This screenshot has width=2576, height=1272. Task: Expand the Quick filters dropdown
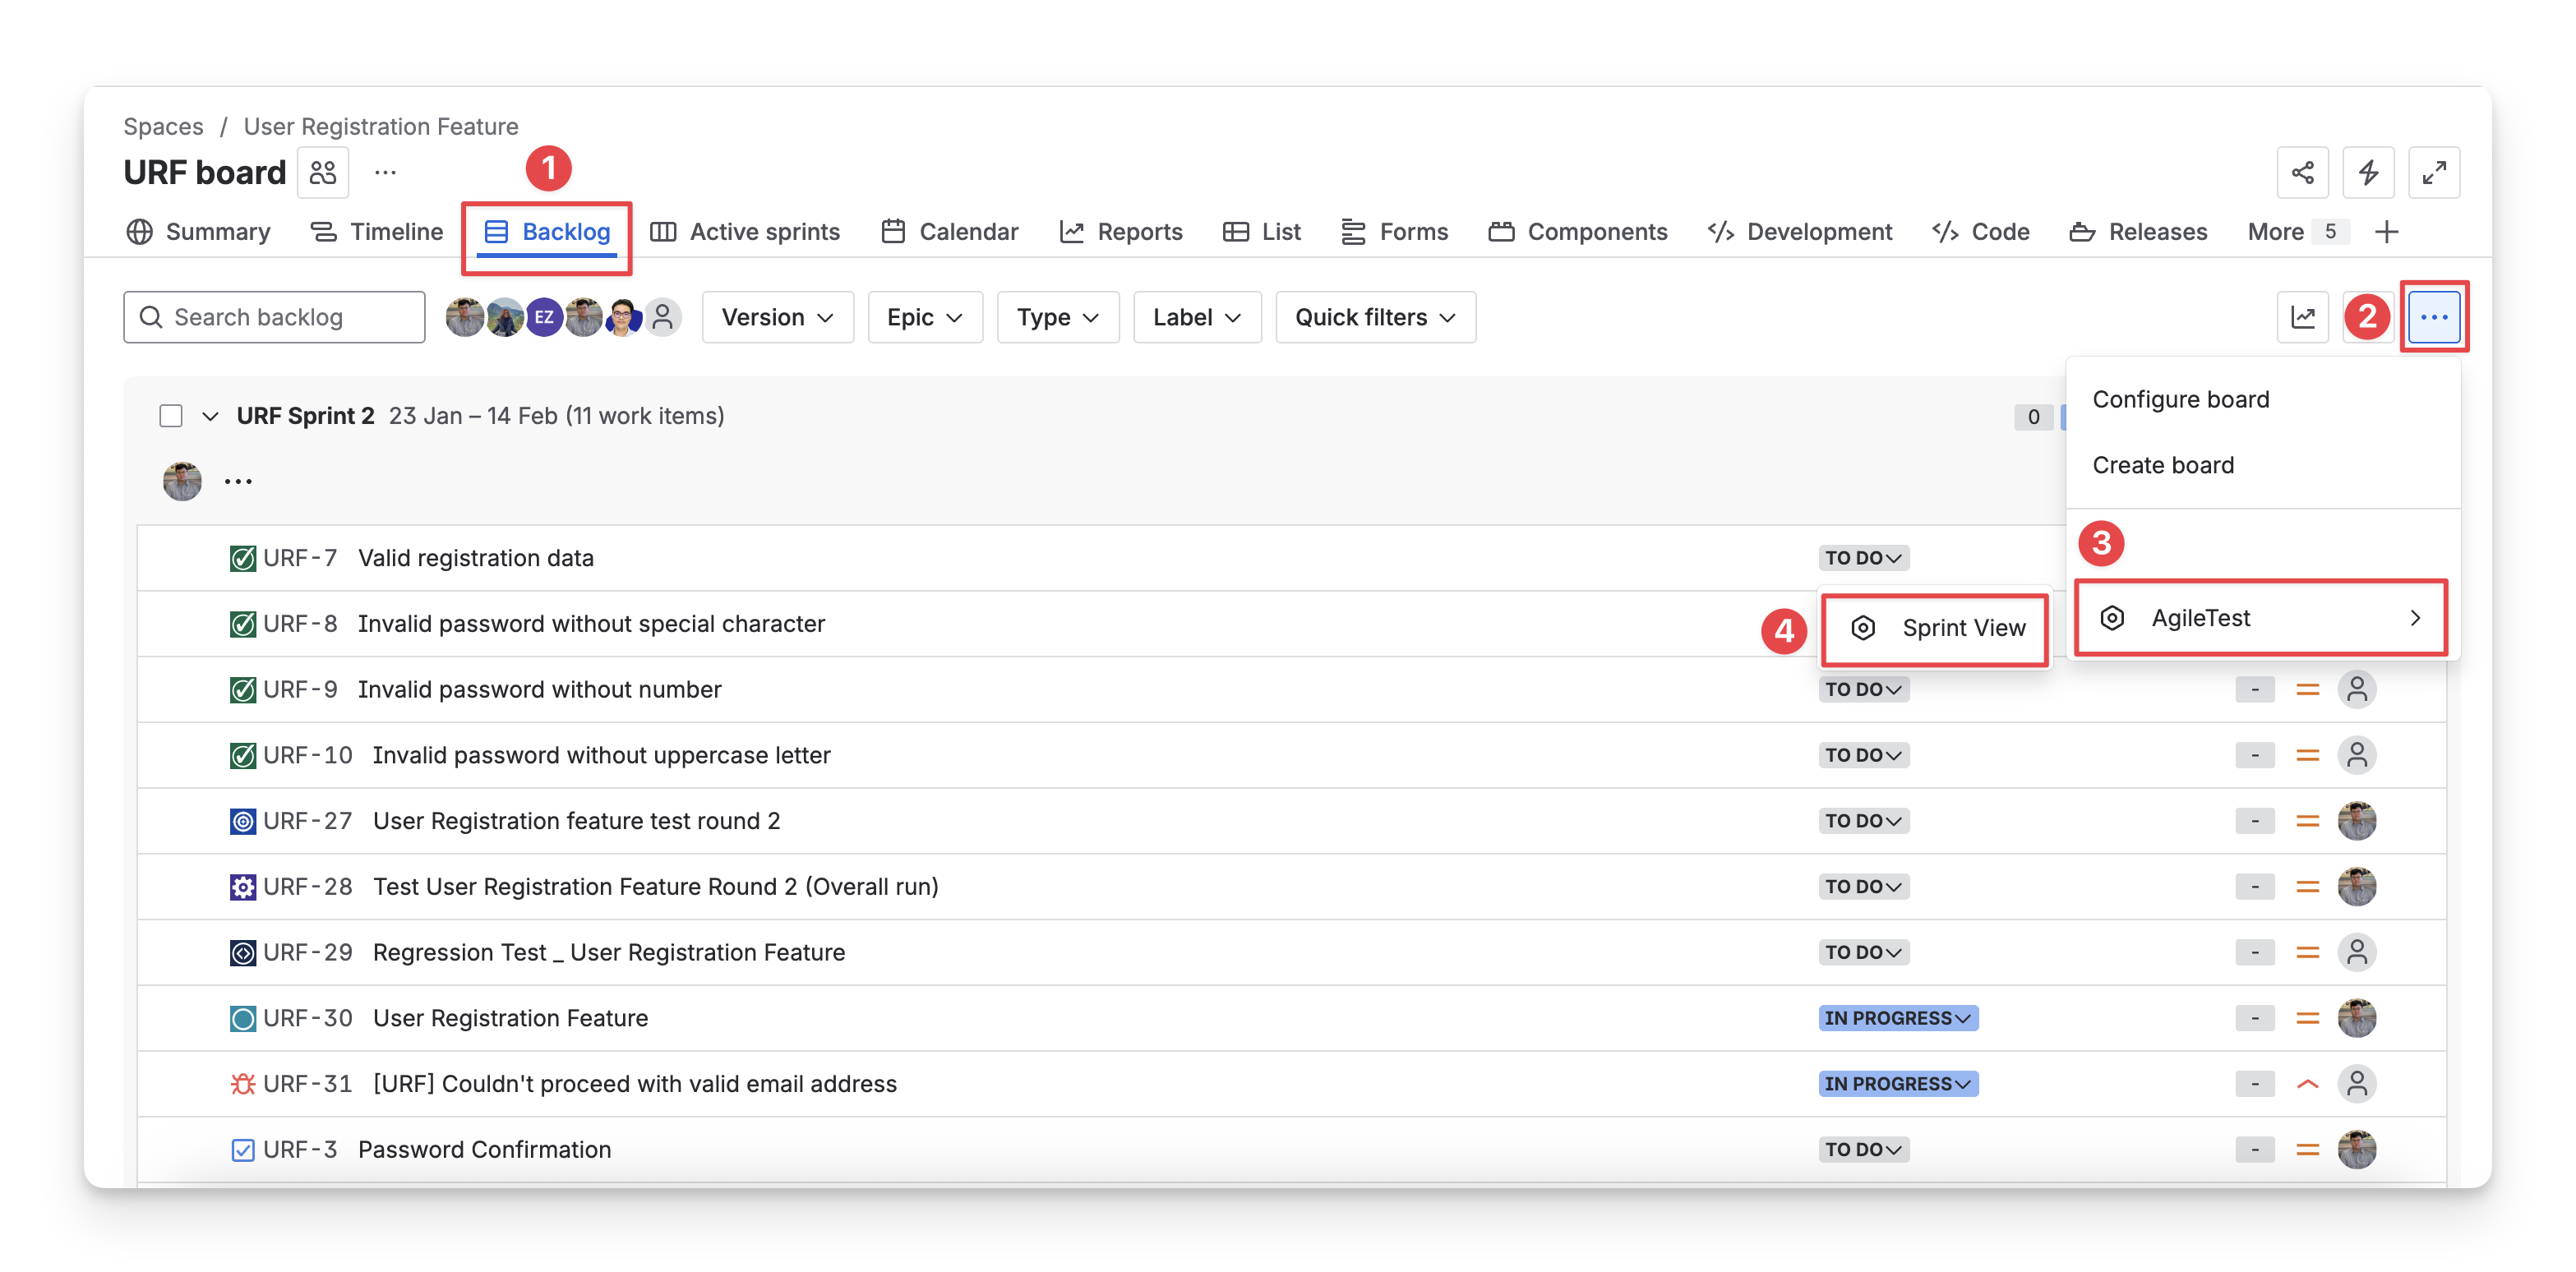point(1375,318)
